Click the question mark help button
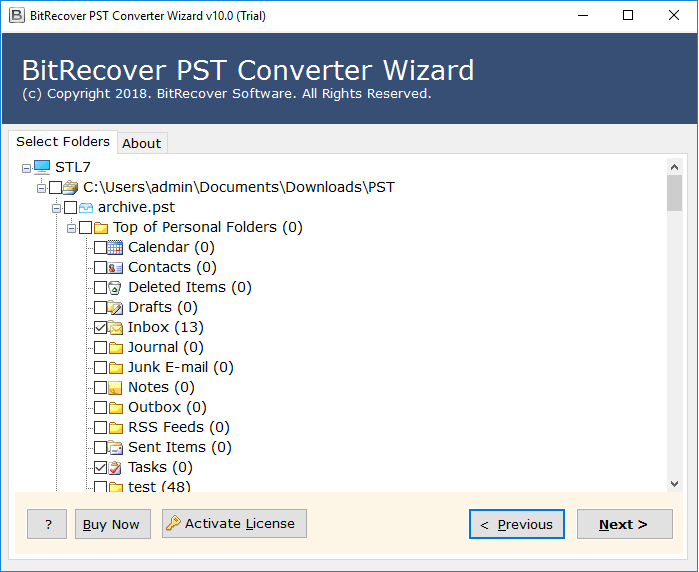 click(47, 524)
